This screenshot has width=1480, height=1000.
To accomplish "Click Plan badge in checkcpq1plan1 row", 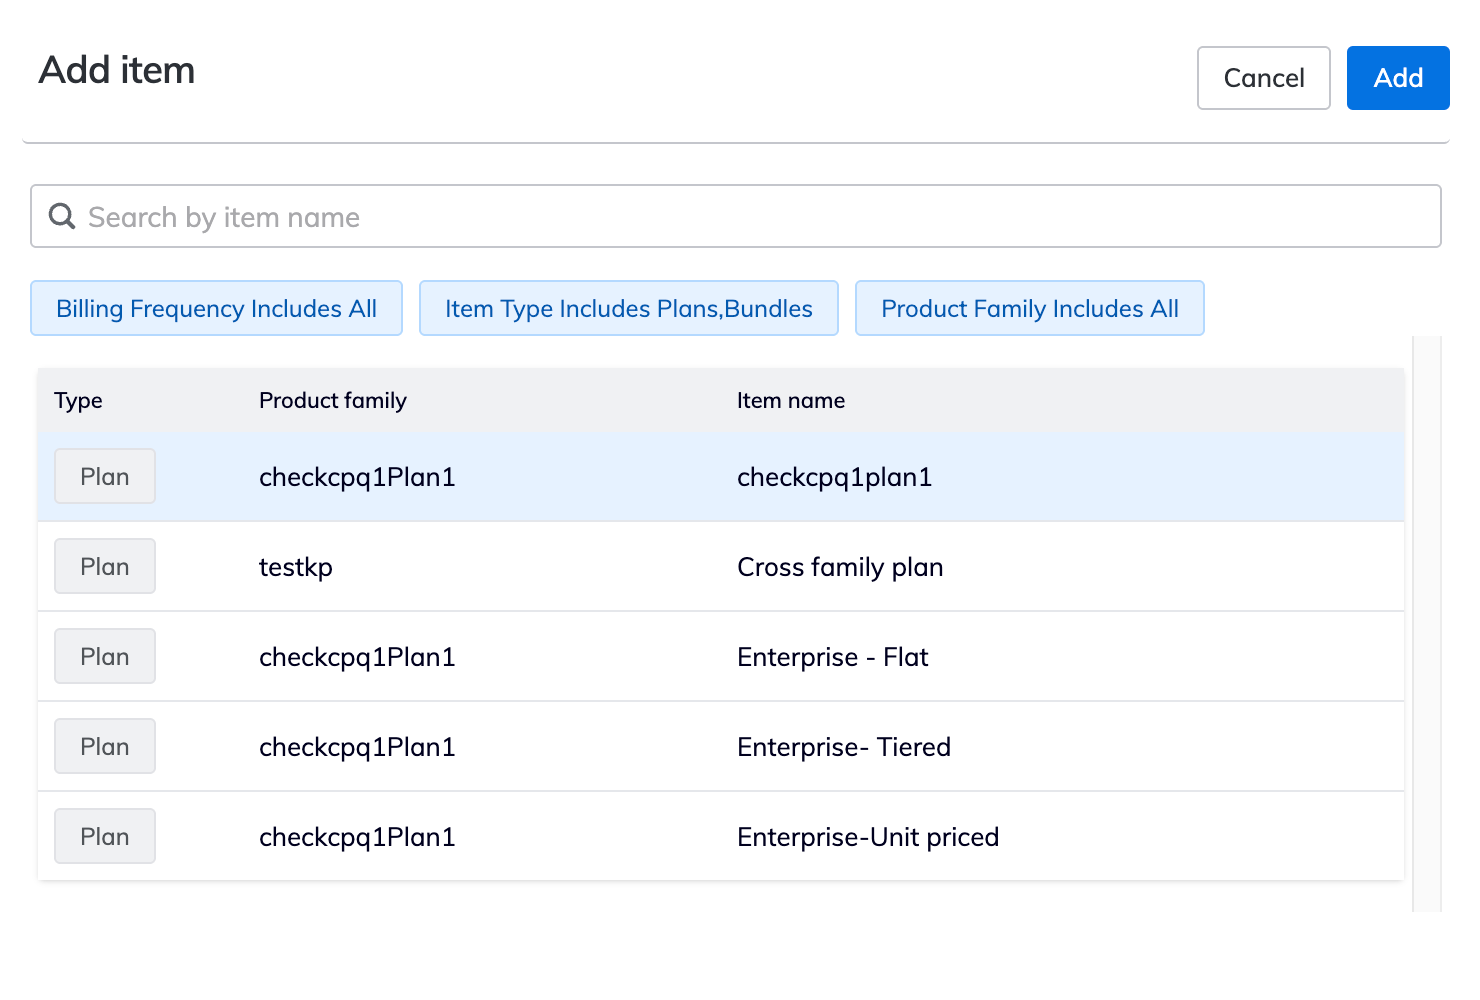I will 105,477.
